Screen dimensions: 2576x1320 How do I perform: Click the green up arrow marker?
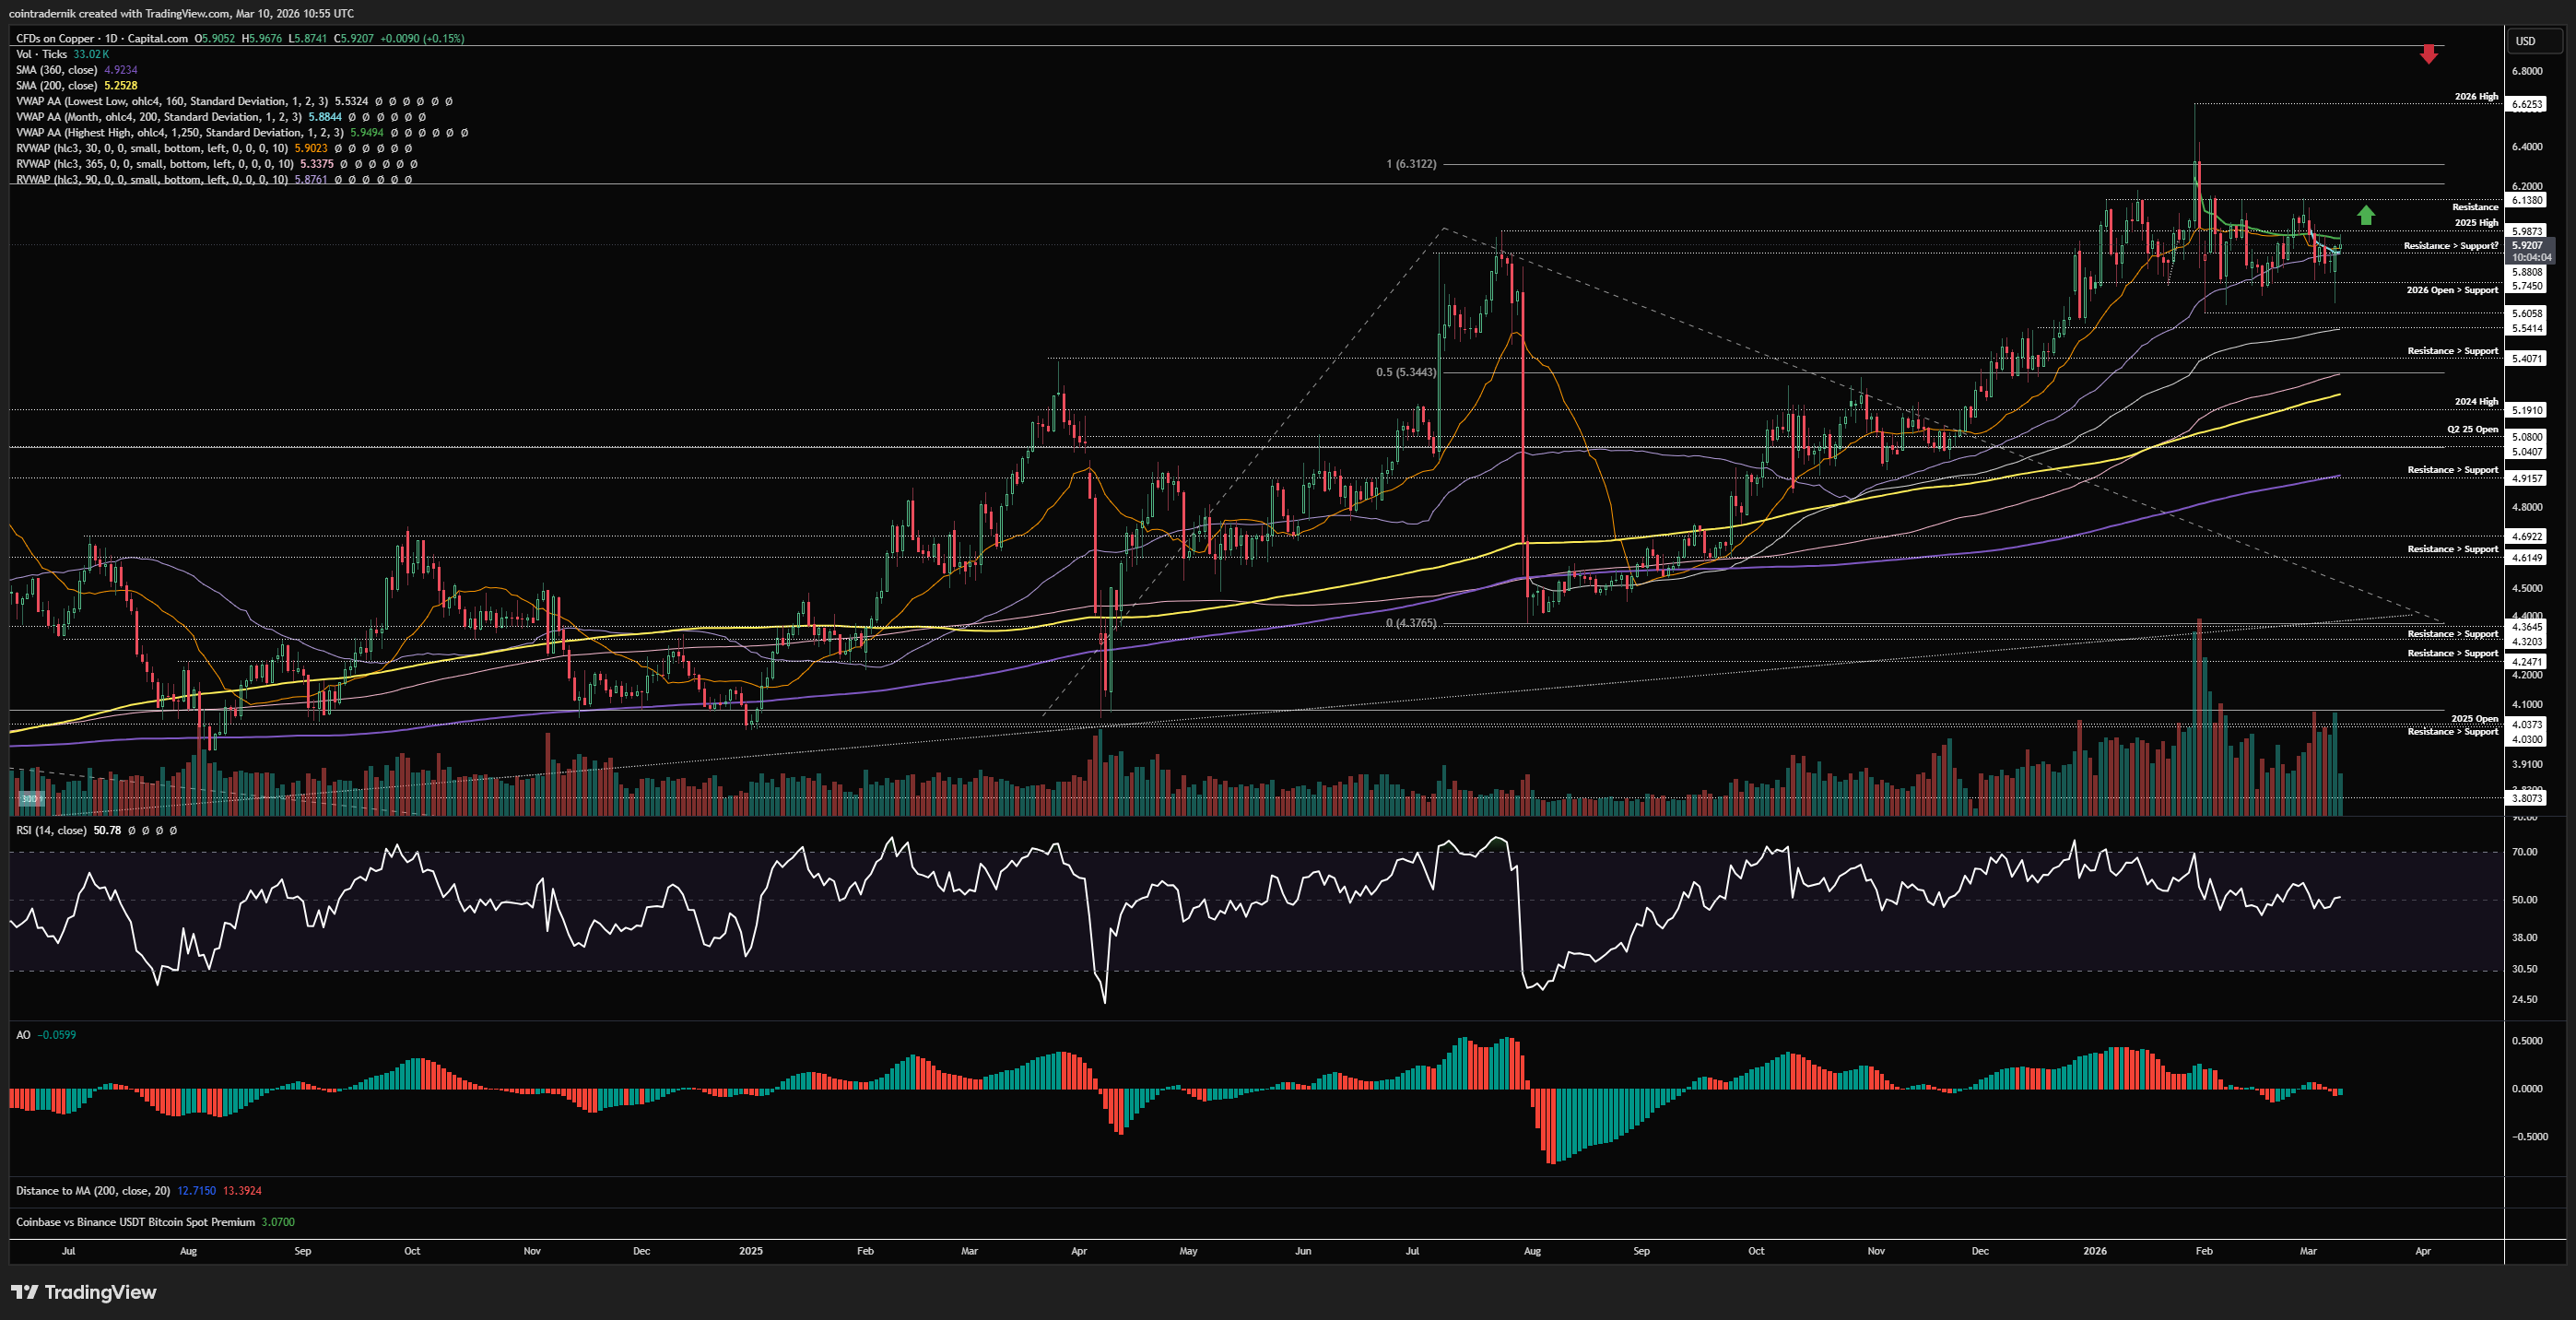pos(2365,215)
